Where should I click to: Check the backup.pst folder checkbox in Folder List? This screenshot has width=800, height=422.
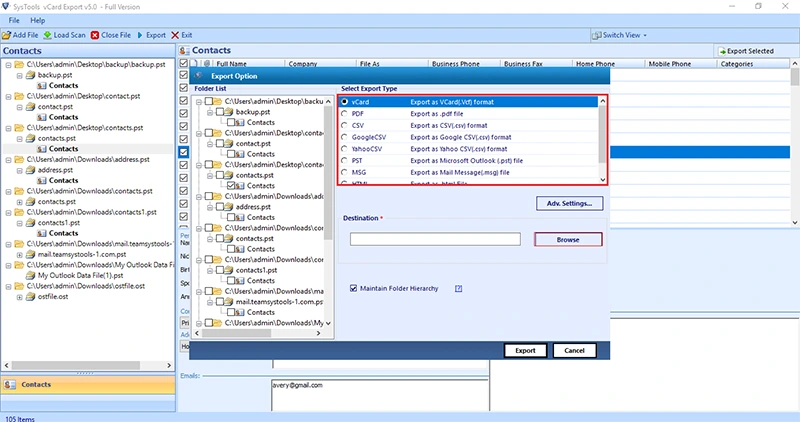coord(219,112)
